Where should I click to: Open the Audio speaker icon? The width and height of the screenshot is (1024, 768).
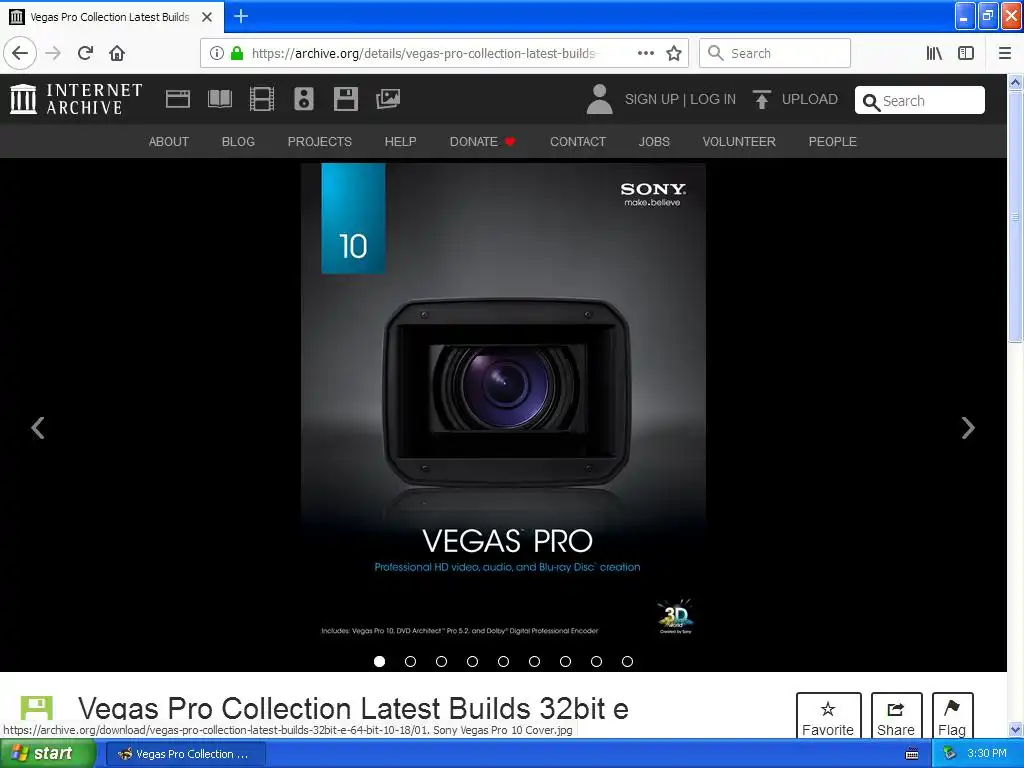tap(304, 99)
